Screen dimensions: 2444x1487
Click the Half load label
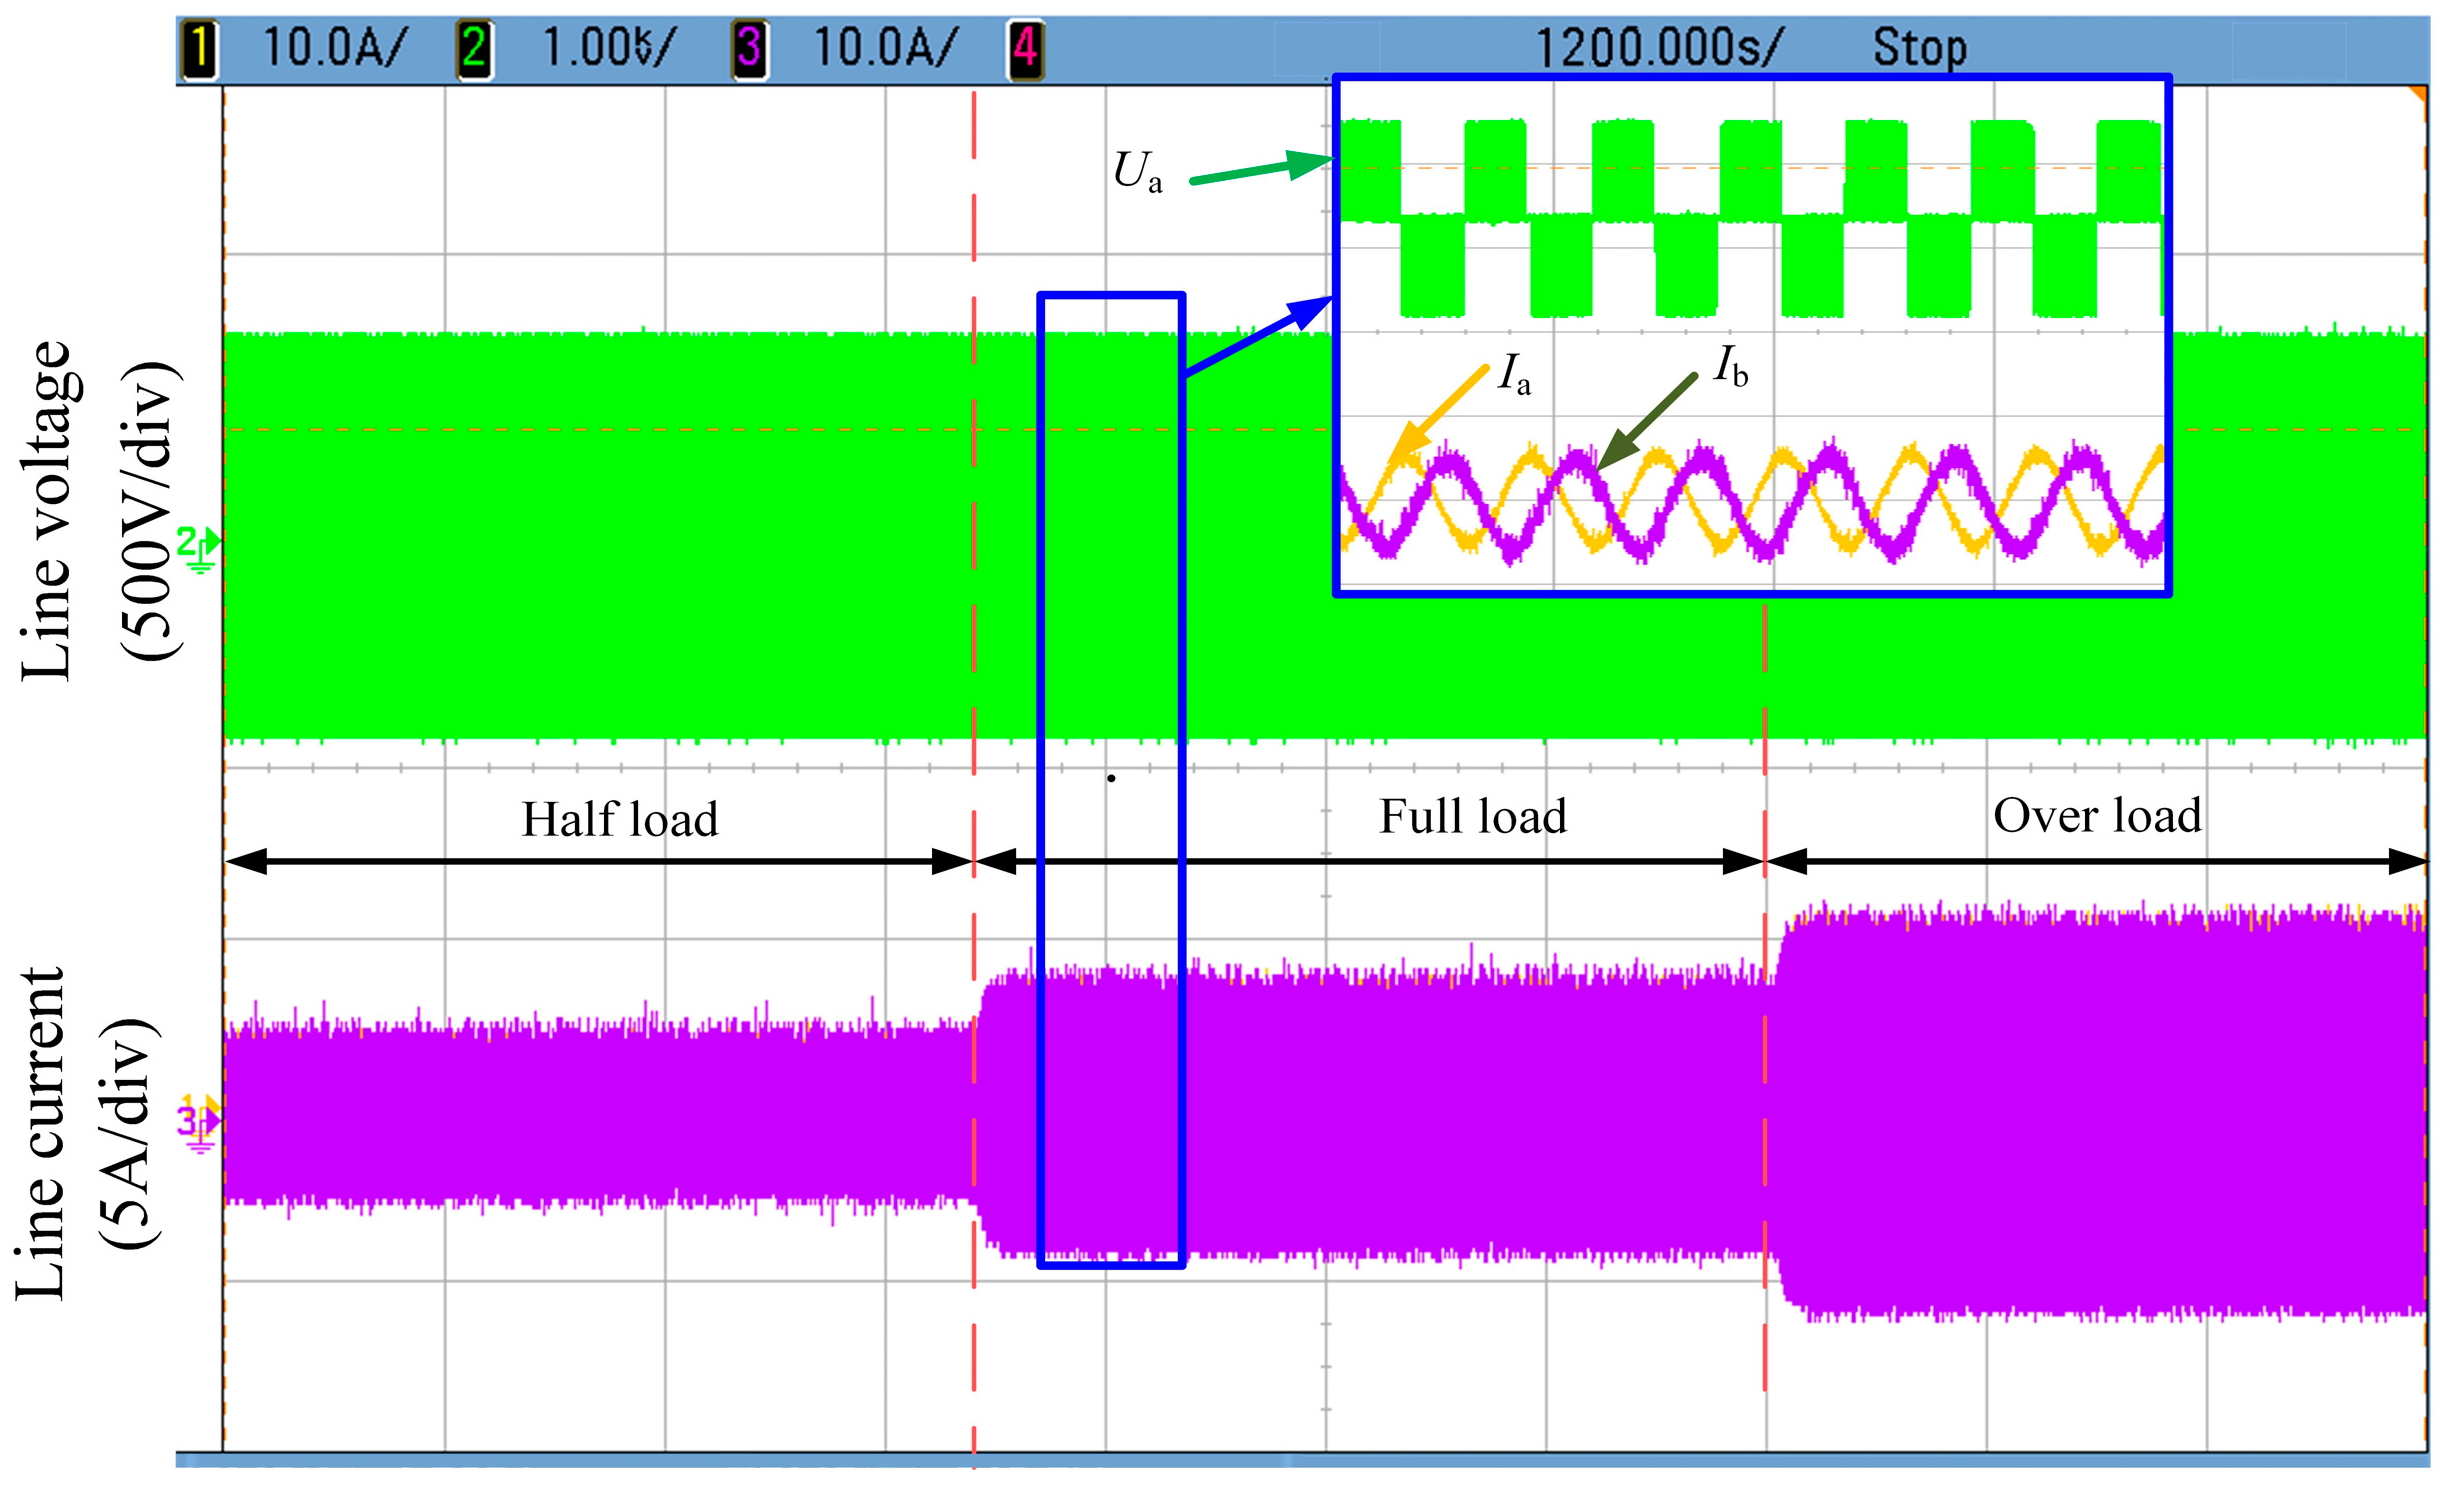(x=620, y=819)
